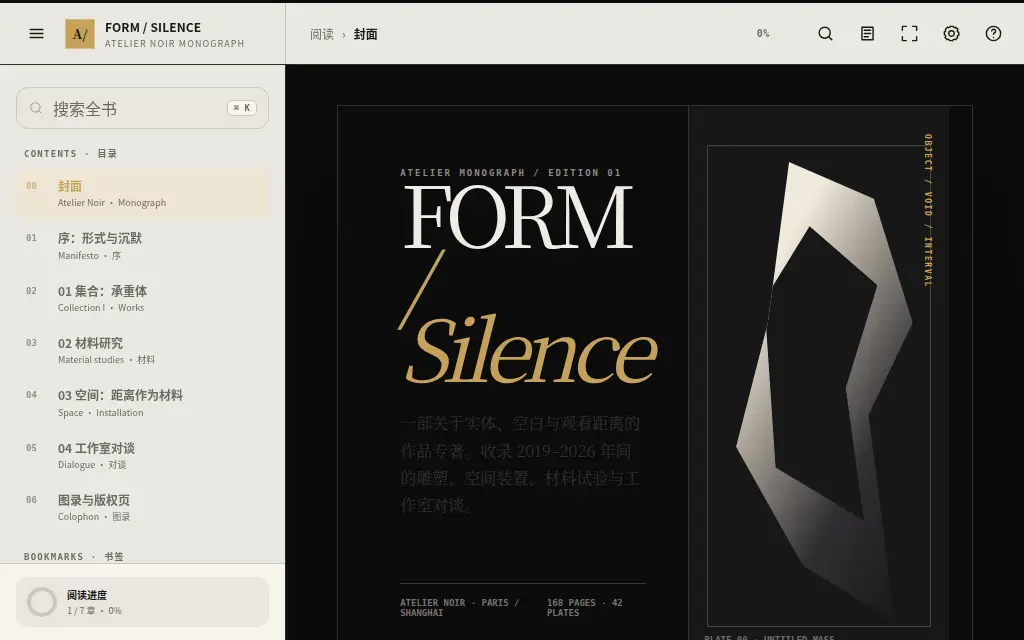1024x640 pixels.
Task: Click the 封面 breadcrumb item
Action: (366, 34)
